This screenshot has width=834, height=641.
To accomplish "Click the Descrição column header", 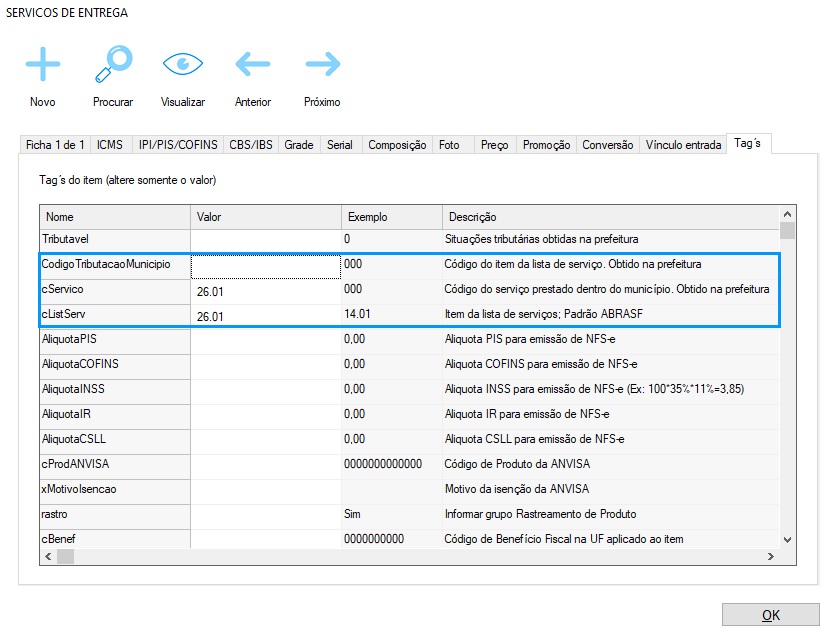I will click(x=610, y=217).
